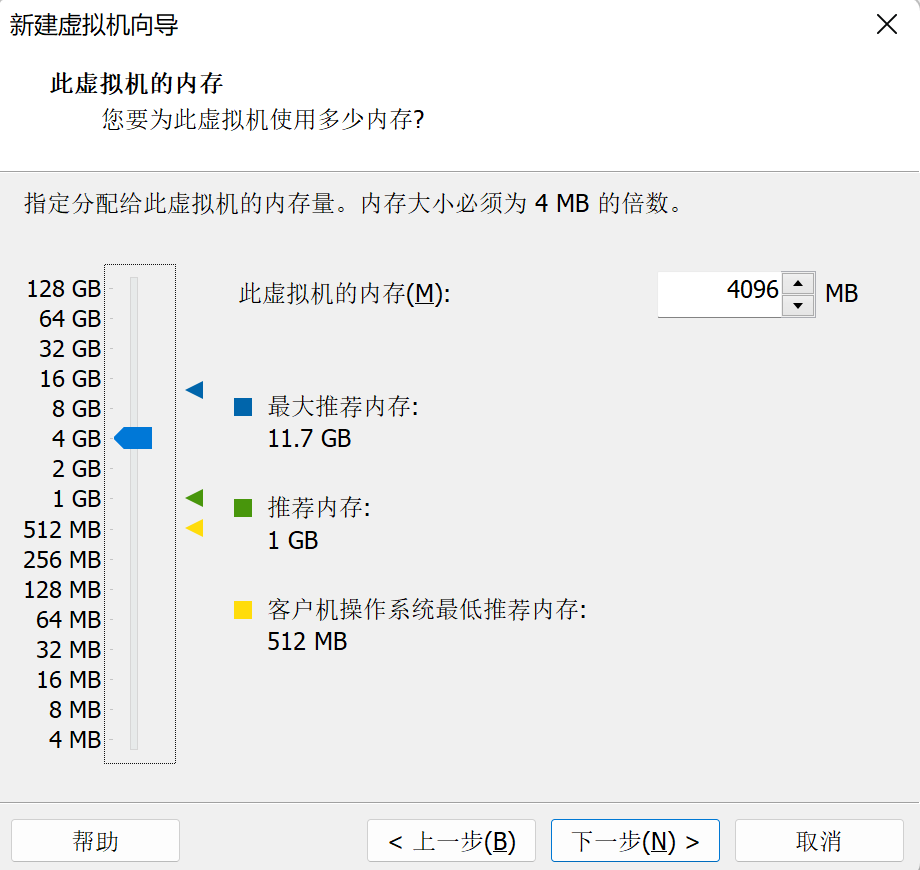Go back with 上一步(B) button
This screenshot has width=920, height=870.
point(451,841)
